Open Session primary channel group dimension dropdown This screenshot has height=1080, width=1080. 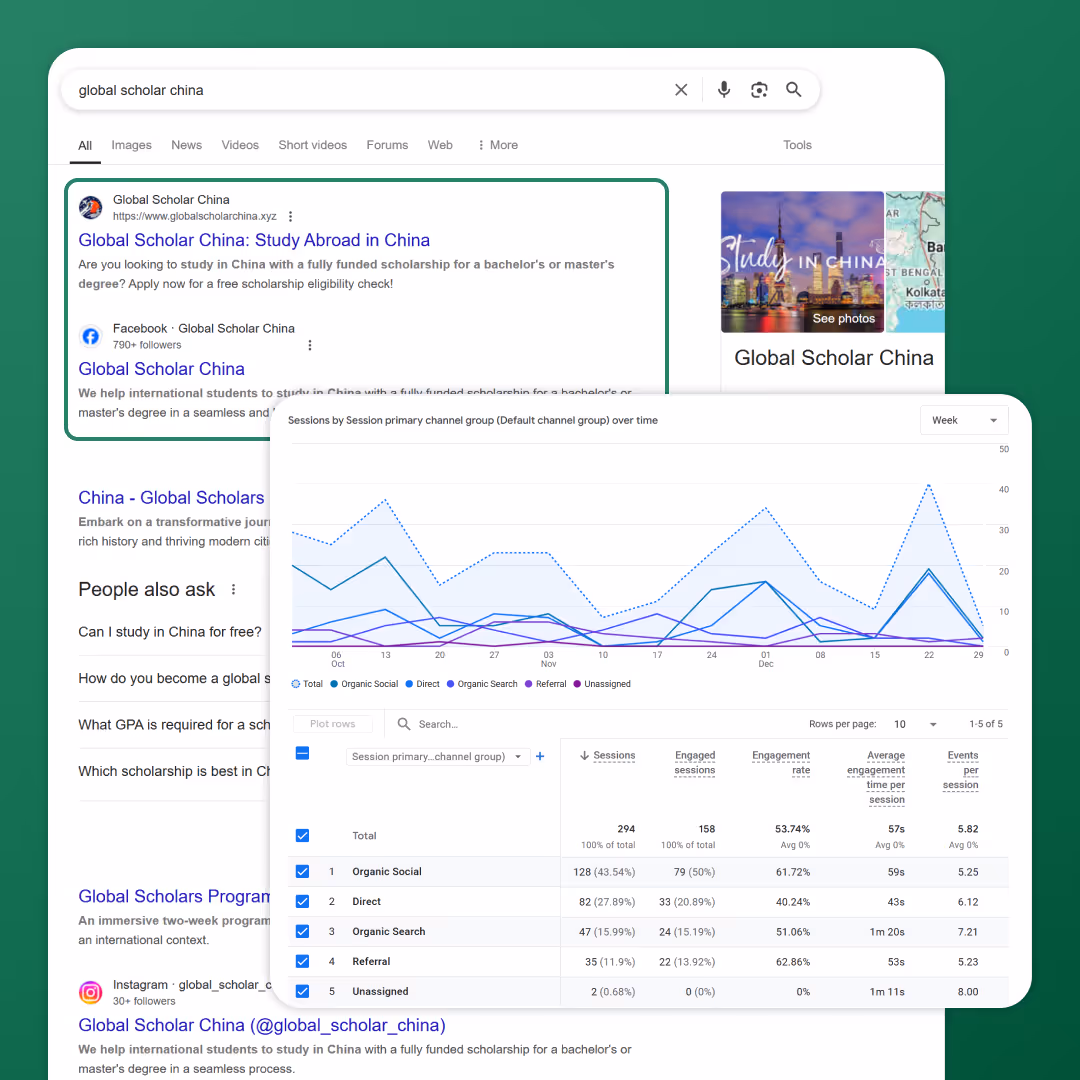437,756
